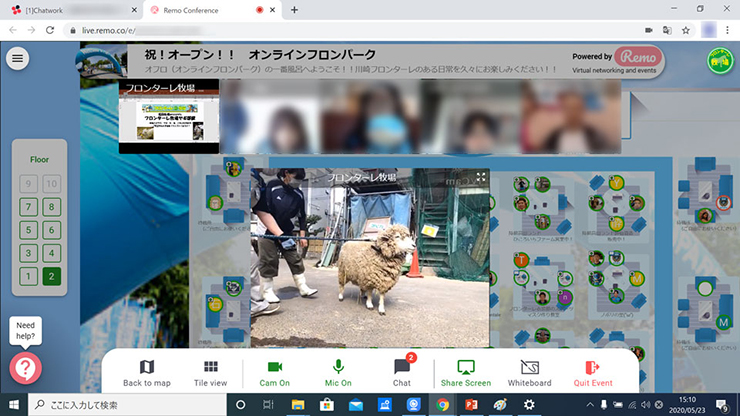The height and width of the screenshot is (416, 740).
Task: Open Task View in the taskbar
Action: pos(269,405)
